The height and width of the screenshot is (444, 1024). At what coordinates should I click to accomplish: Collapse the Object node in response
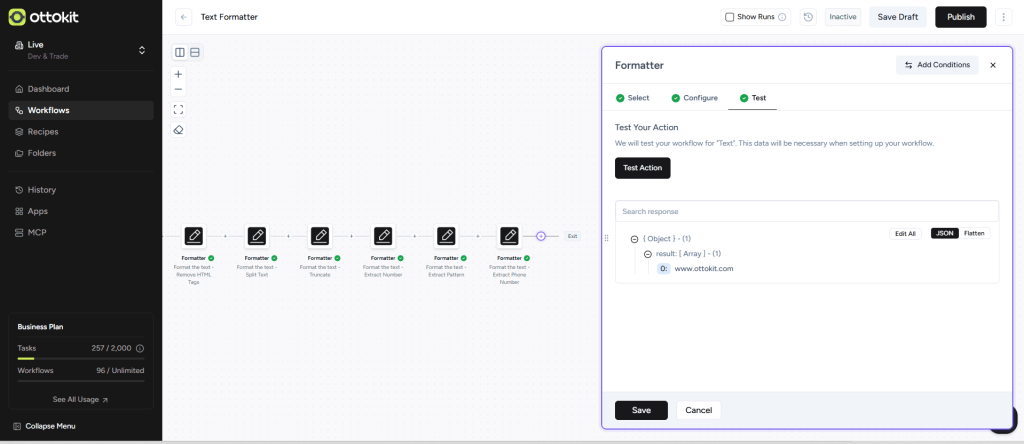tap(635, 239)
